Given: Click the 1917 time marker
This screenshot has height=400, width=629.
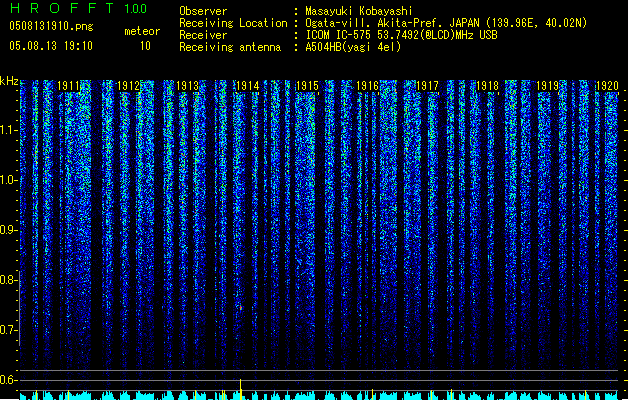Looking at the screenshot, I should [428, 86].
